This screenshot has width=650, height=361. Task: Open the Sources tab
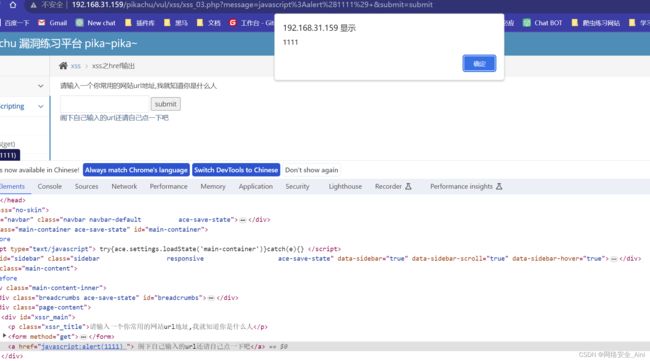pos(87,187)
